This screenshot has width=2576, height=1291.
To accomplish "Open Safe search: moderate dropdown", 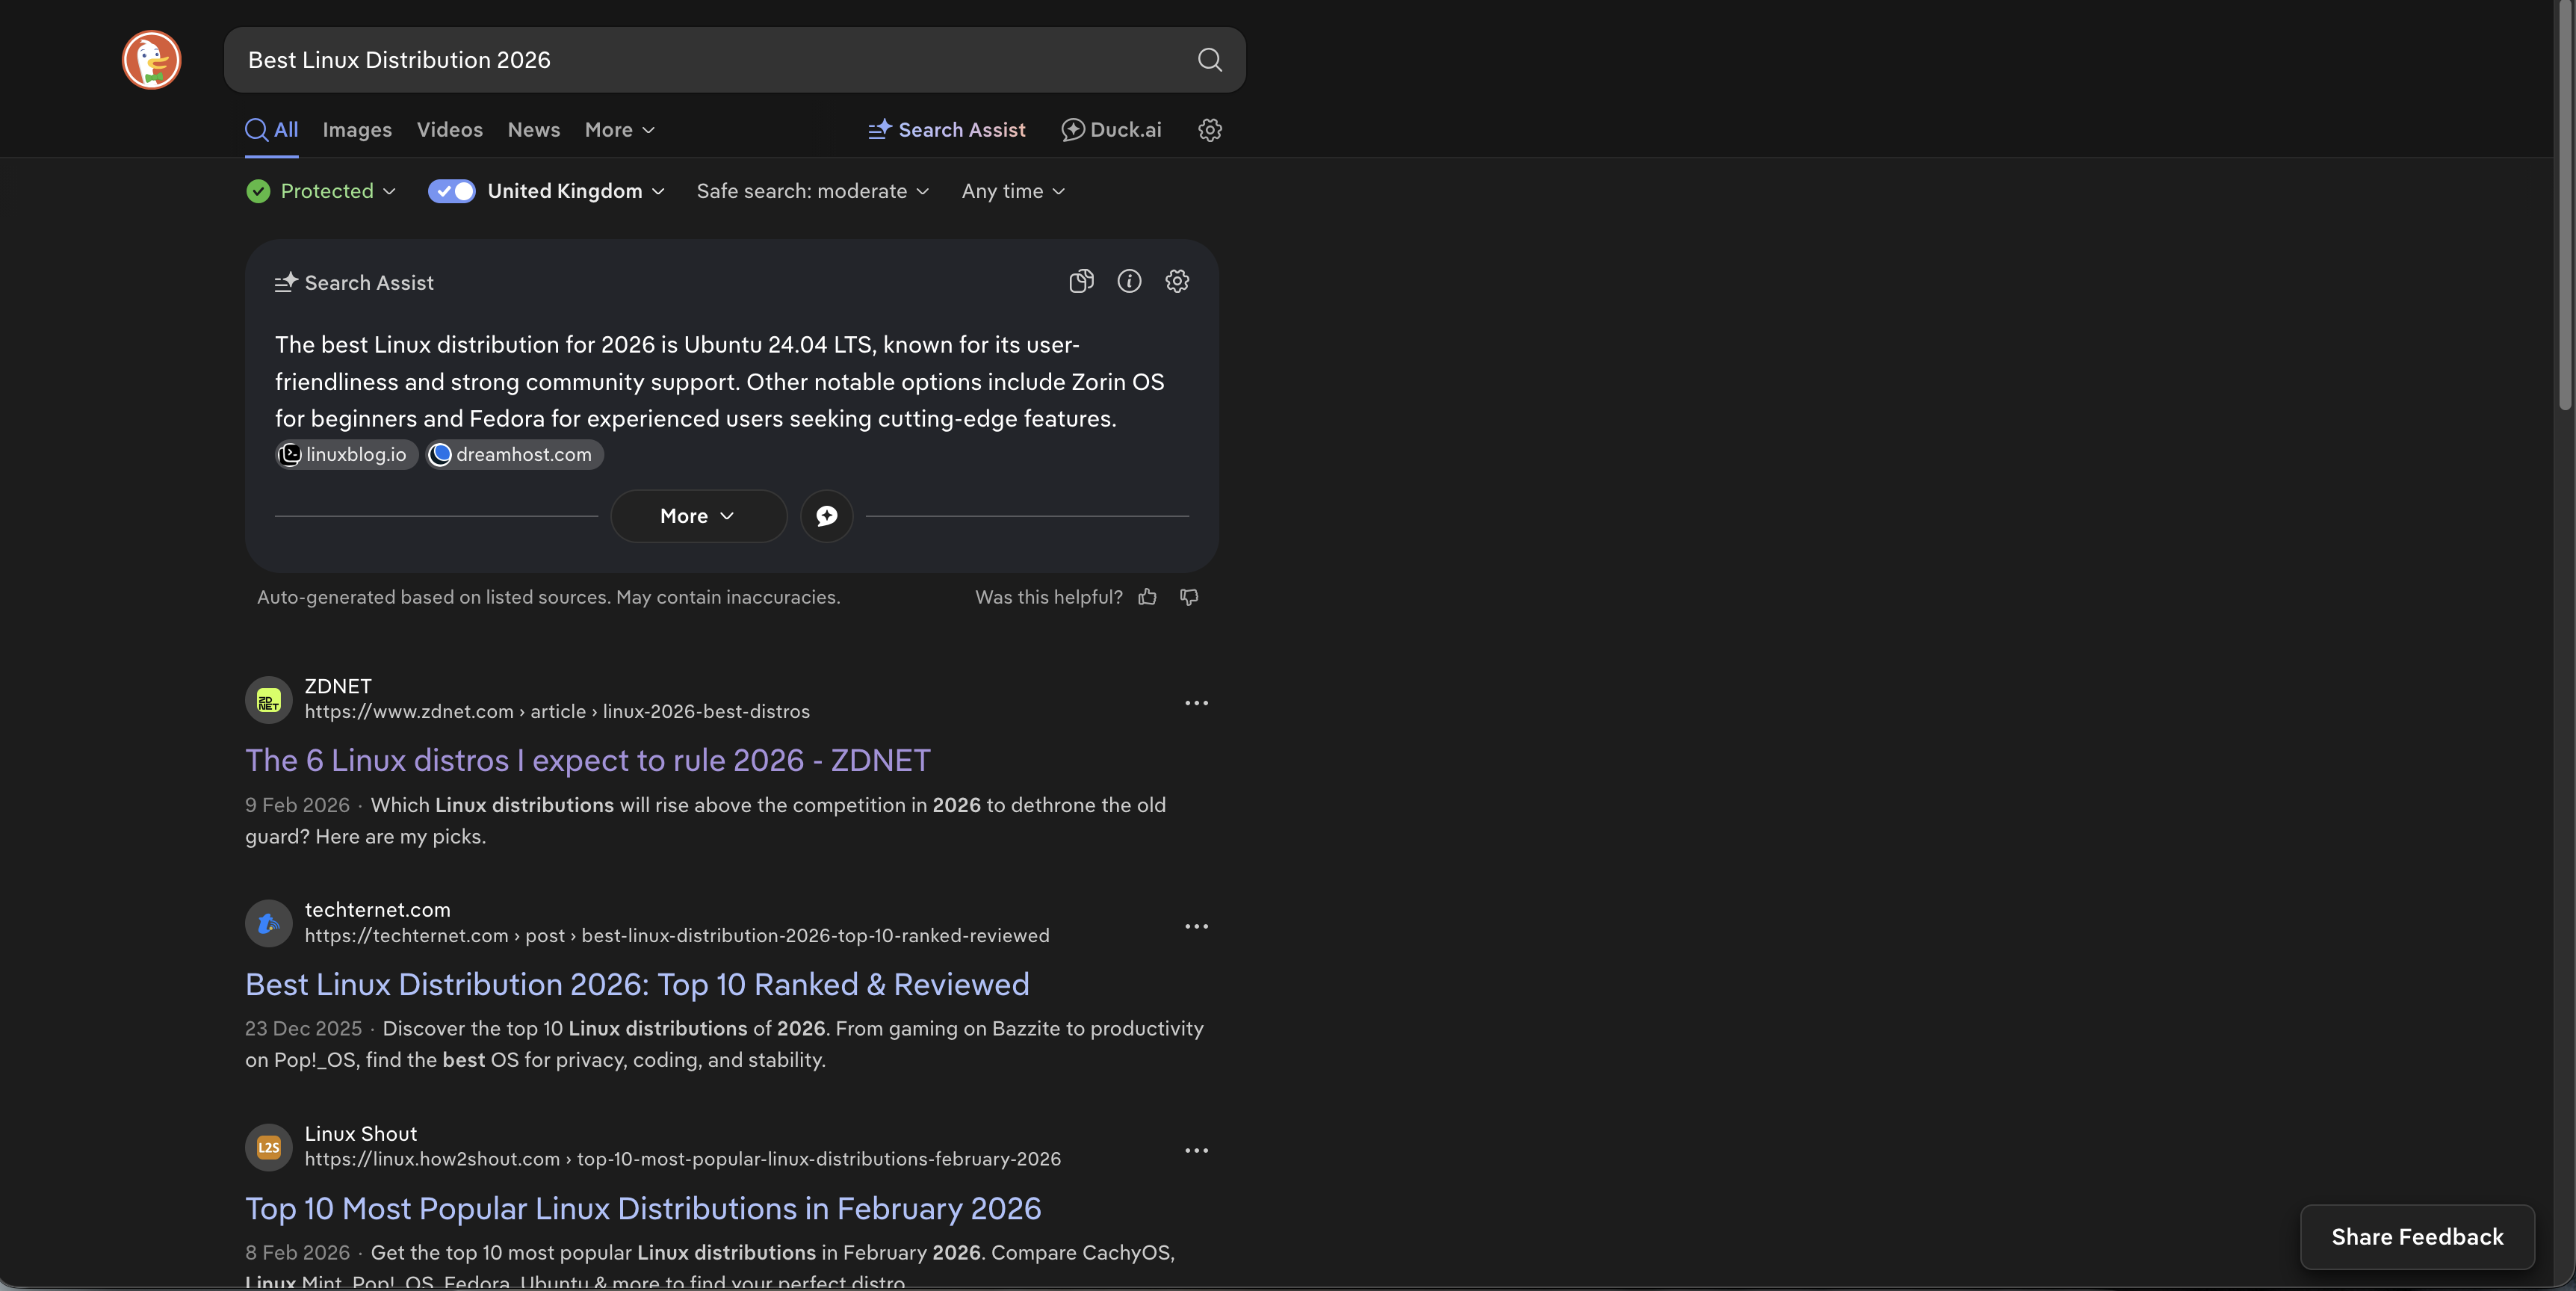I will [812, 191].
